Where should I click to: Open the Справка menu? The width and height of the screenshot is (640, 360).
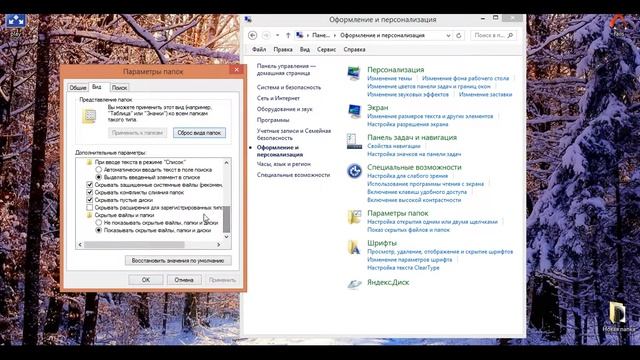click(x=354, y=49)
